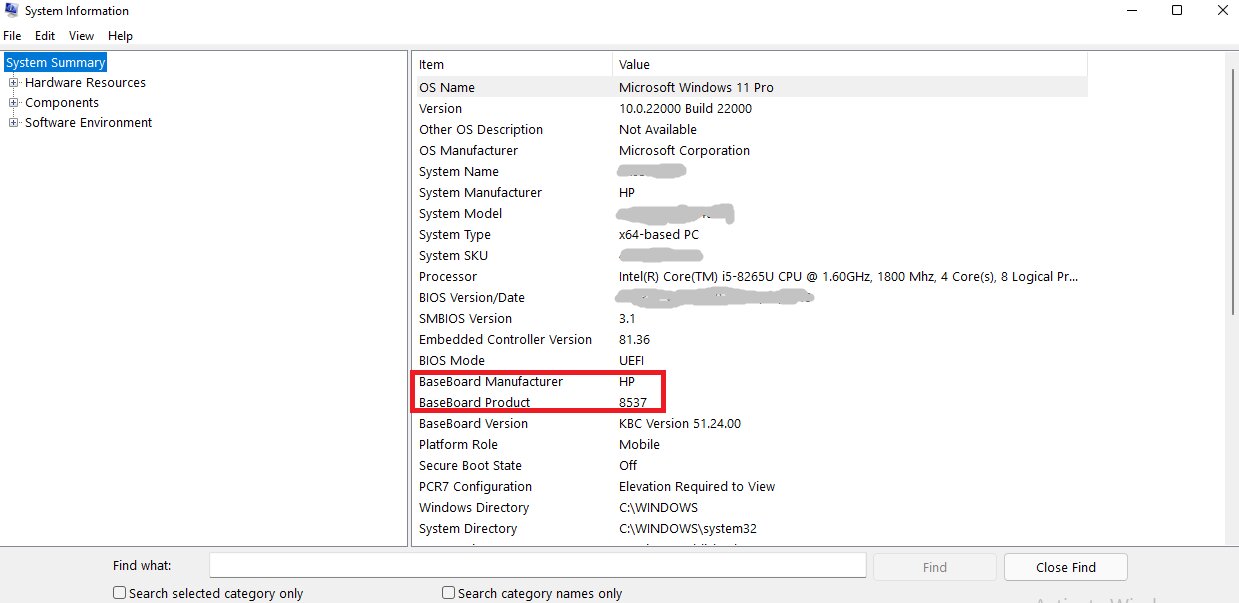The image size is (1239, 603).
Task: Expand the Software Environment tree node
Action: pos(14,123)
